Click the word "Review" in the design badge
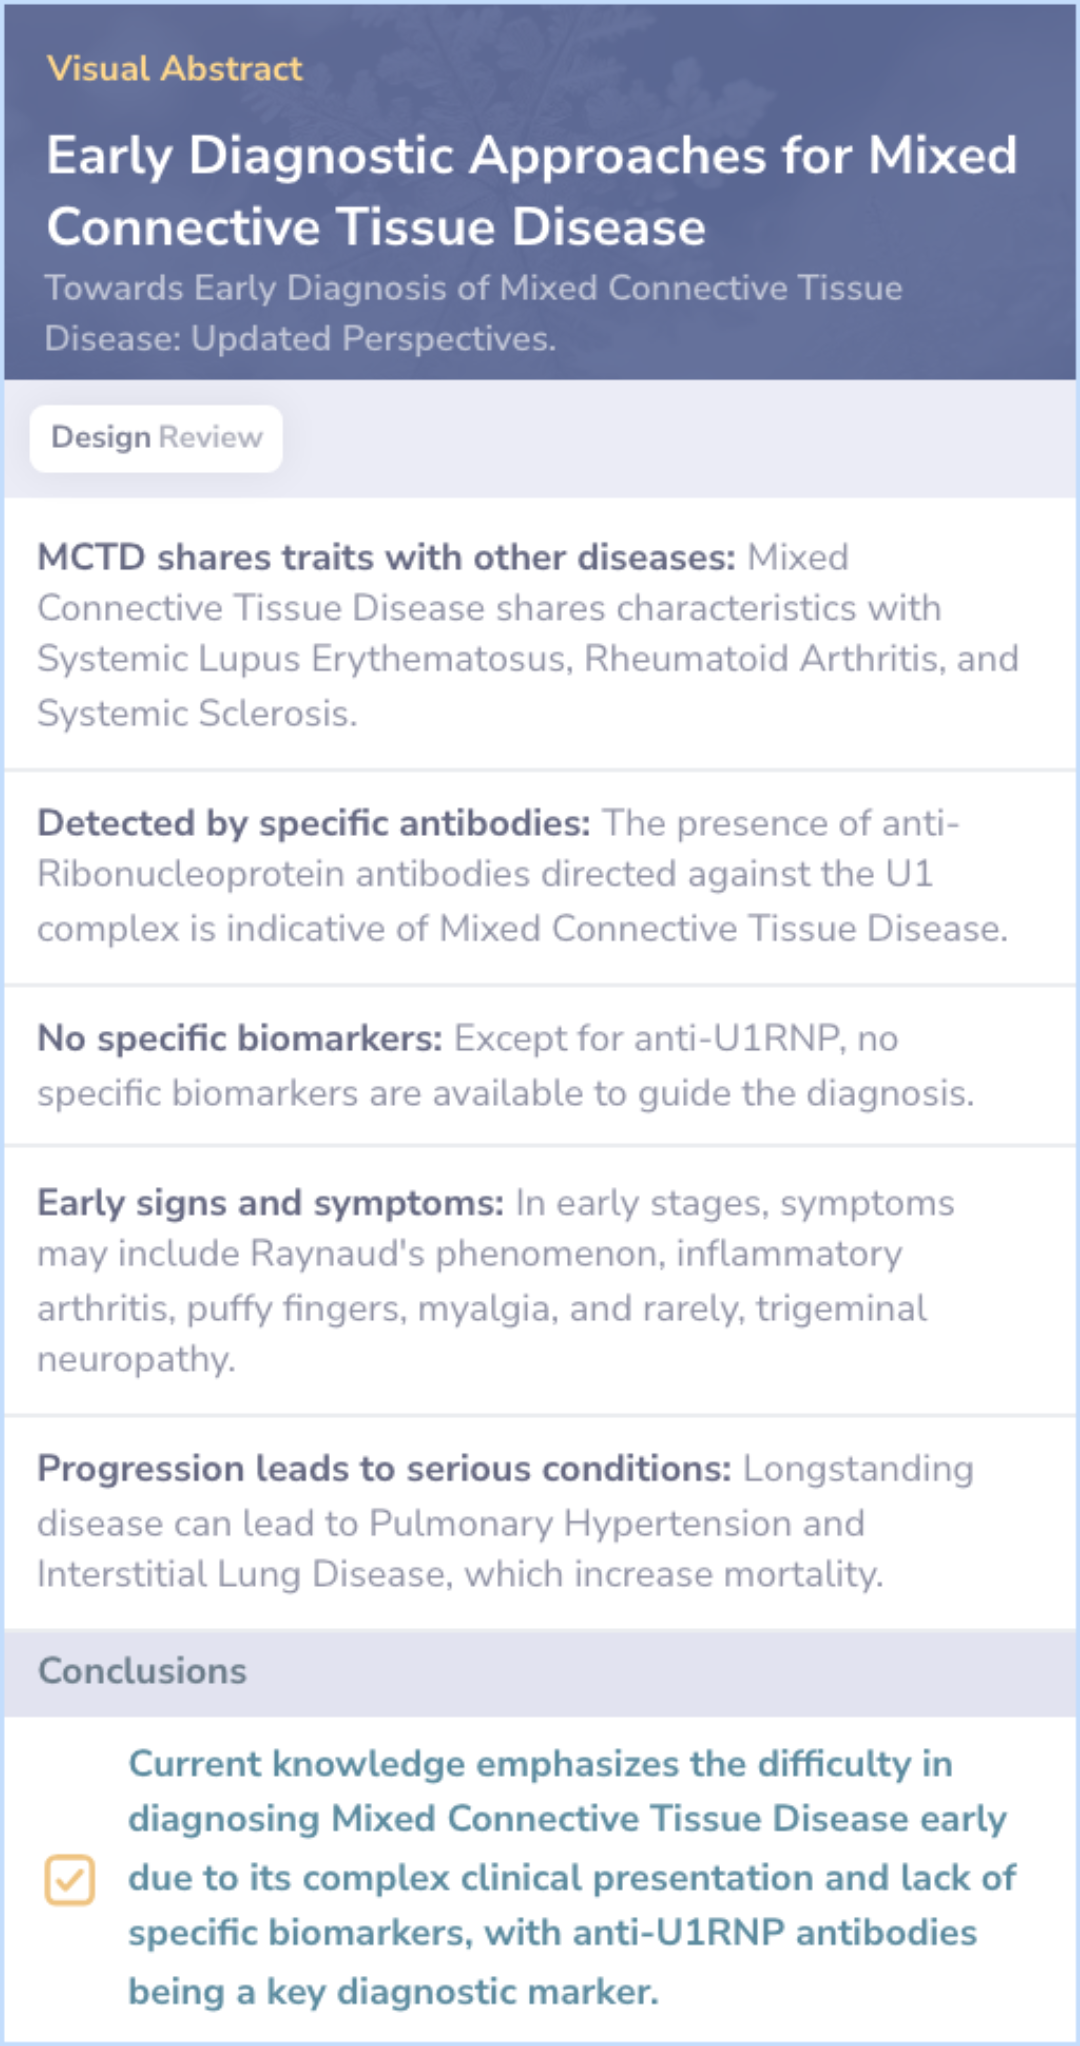The height and width of the screenshot is (2046, 1080). [210, 438]
